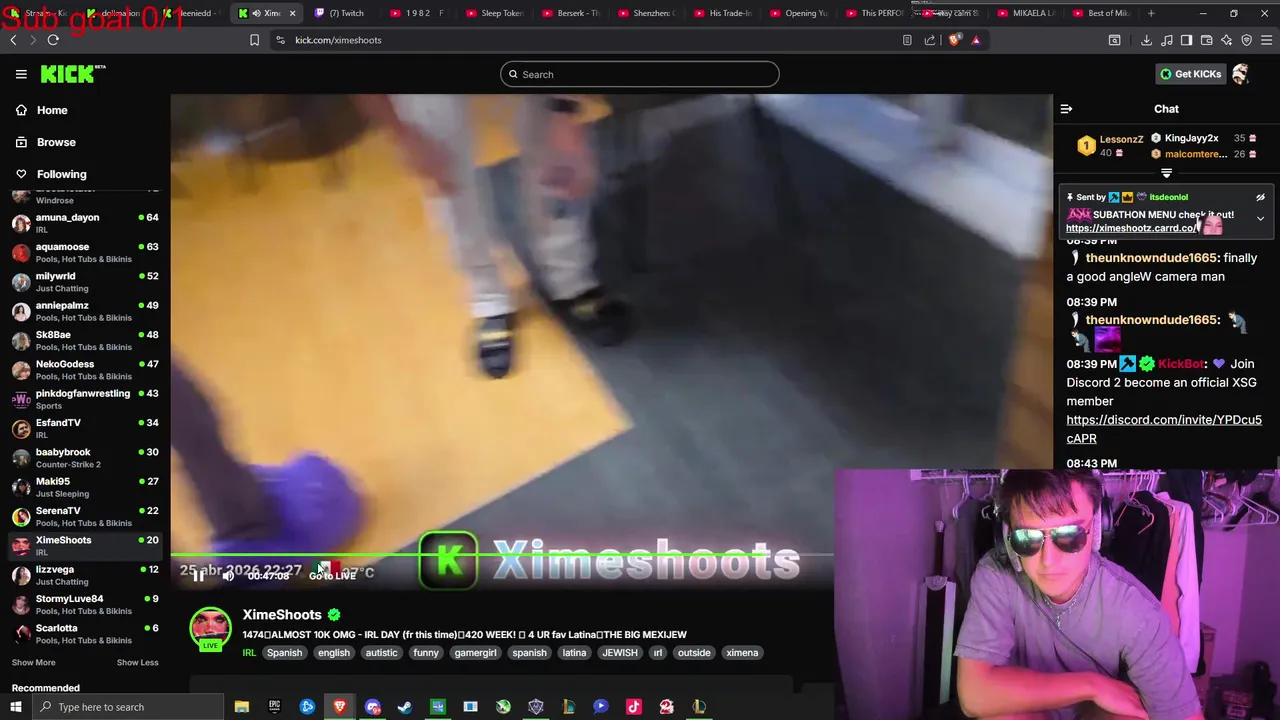Image resolution: width=1280 pixels, height=720 pixels.
Task: Open File Explorer from taskbar
Action: 241,707
